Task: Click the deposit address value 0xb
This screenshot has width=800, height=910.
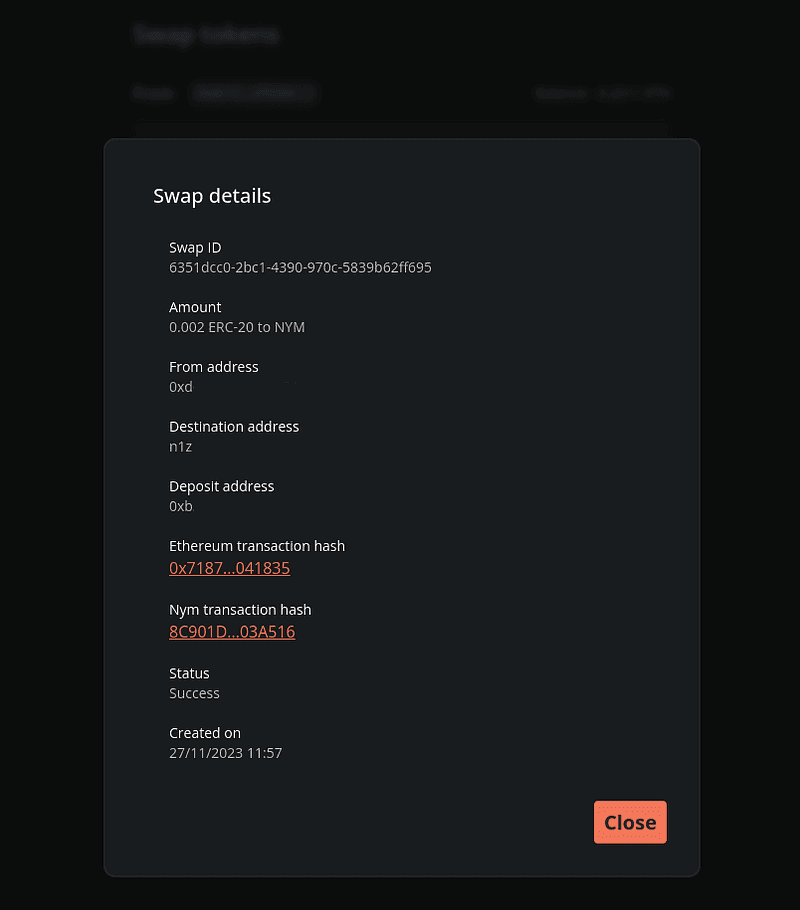Action: click(x=181, y=506)
